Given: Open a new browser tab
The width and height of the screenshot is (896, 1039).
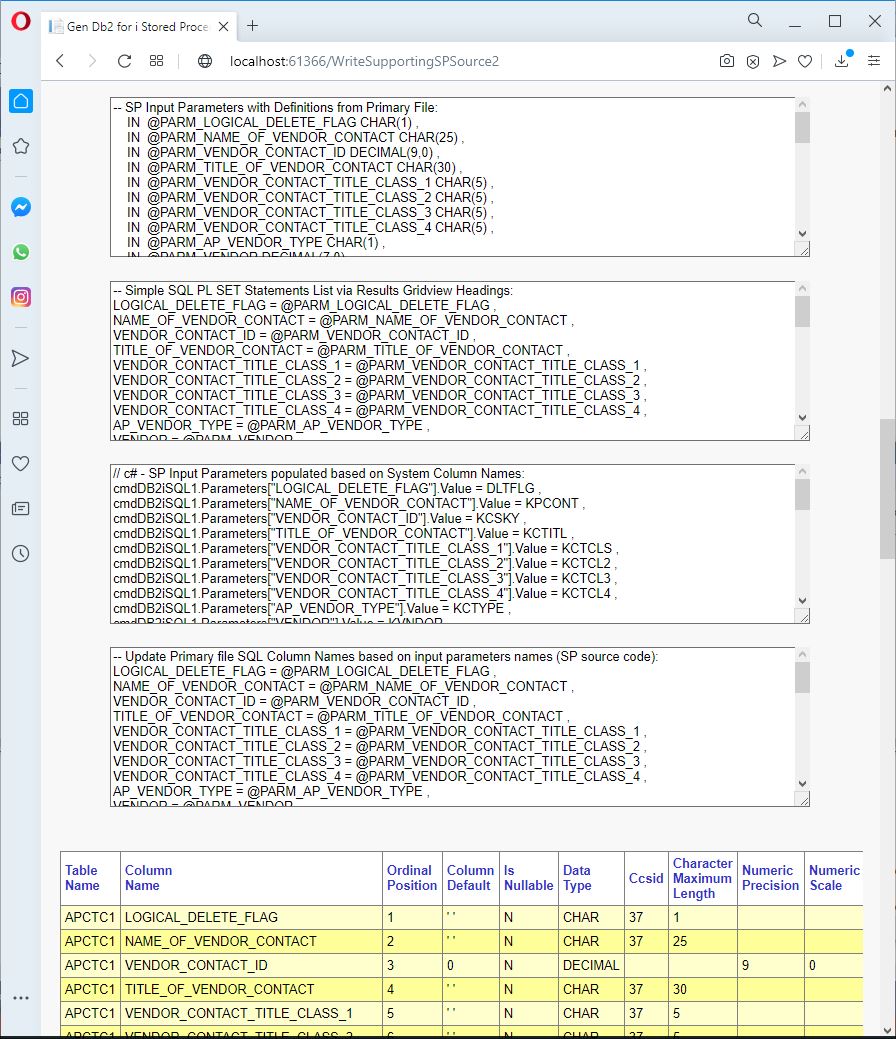Looking at the screenshot, I should [x=252, y=26].
